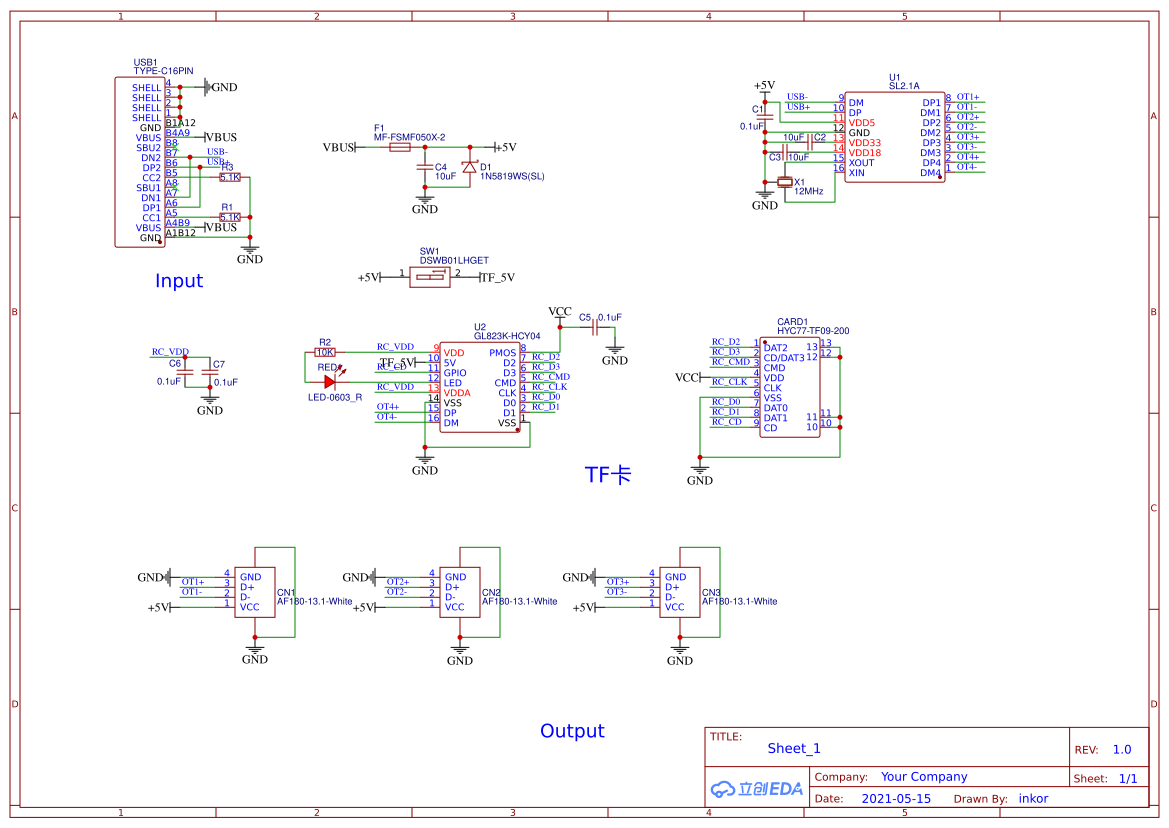Select the X1 12MHz crystal symbol
Image resolution: width=1169 pixels, height=828 pixels.
point(785,182)
